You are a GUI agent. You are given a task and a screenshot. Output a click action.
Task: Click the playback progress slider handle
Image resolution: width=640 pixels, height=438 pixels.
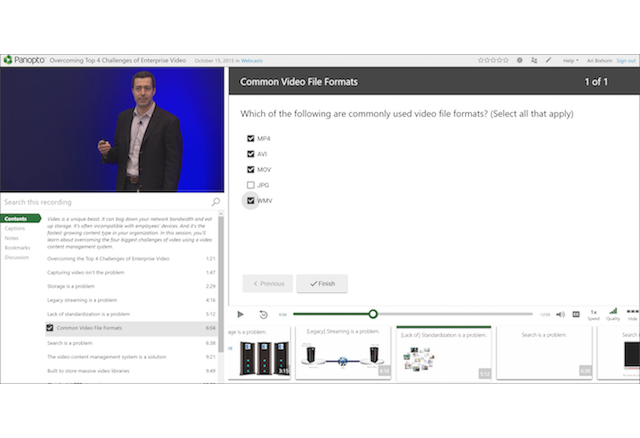coord(373,314)
